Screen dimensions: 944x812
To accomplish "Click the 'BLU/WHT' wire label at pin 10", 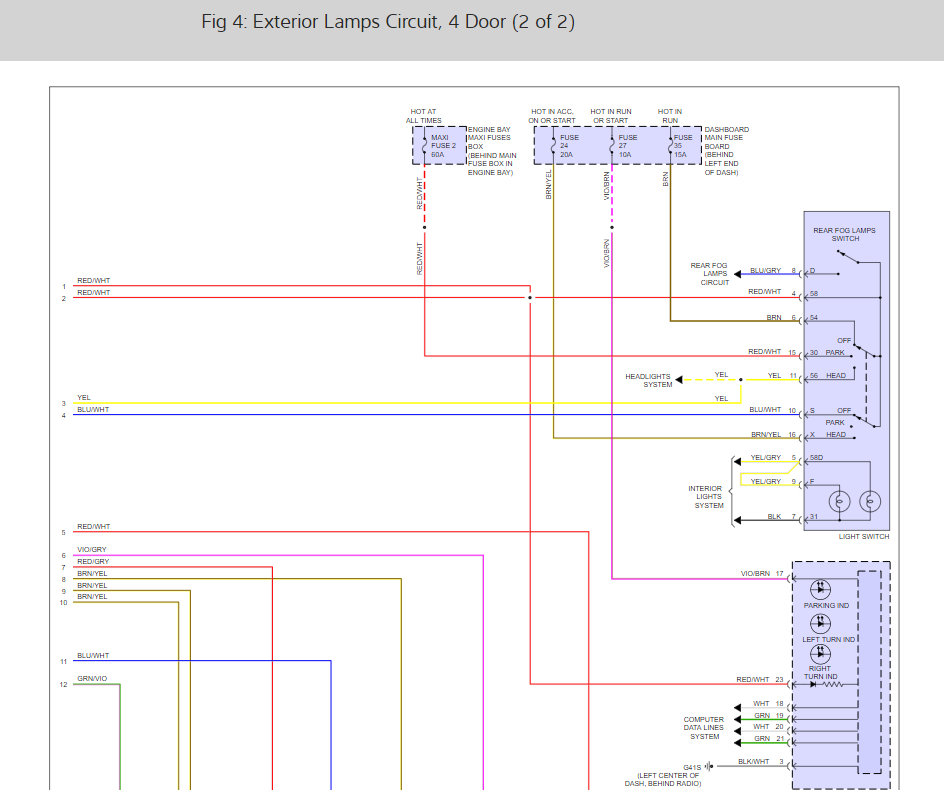I will pos(765,409).
